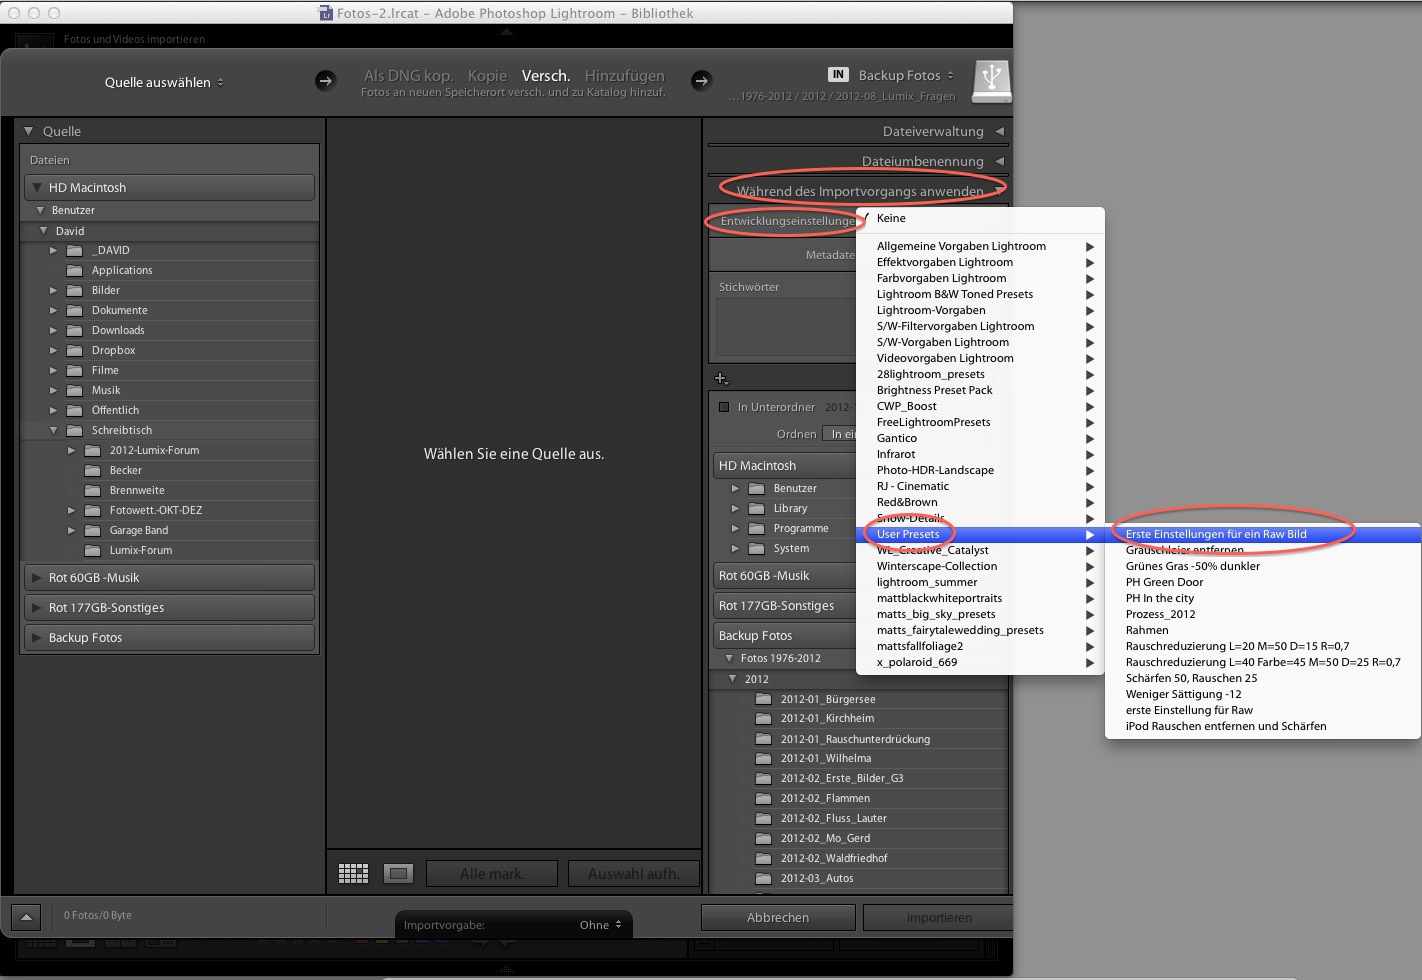This screenshot has width=1422, height=980.
Task: Expand Fotos 1976-2012 in destination tree
Action: click(x=728, y=658)
